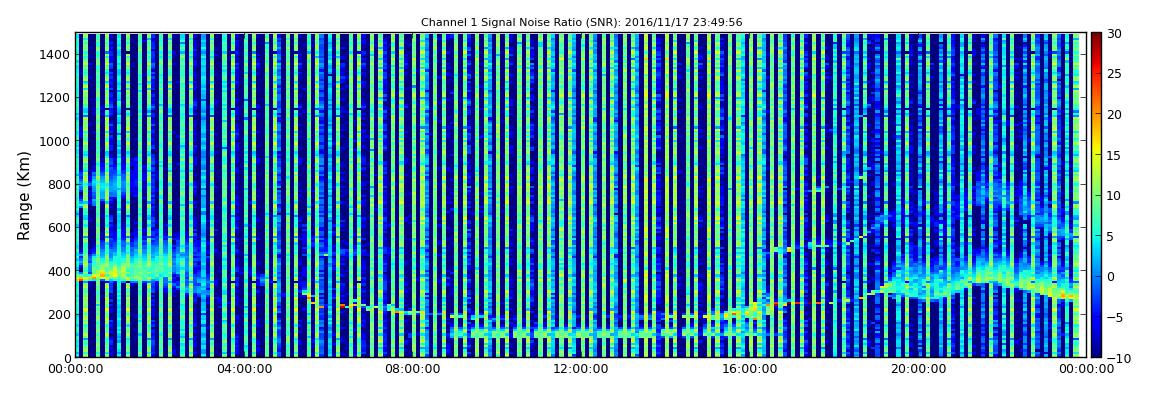Click the colorbar value 30
The width and height of the screenshot is (1150, 407).
click(x=1115, y=34)
